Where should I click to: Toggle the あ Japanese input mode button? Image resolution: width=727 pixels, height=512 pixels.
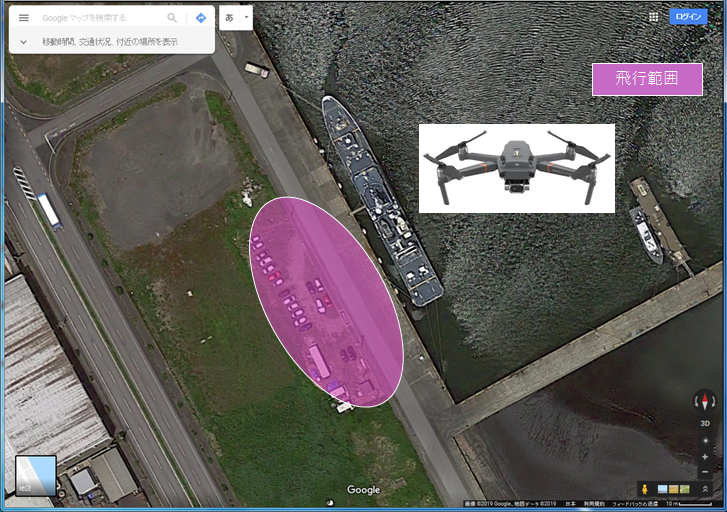click(229, 18)
